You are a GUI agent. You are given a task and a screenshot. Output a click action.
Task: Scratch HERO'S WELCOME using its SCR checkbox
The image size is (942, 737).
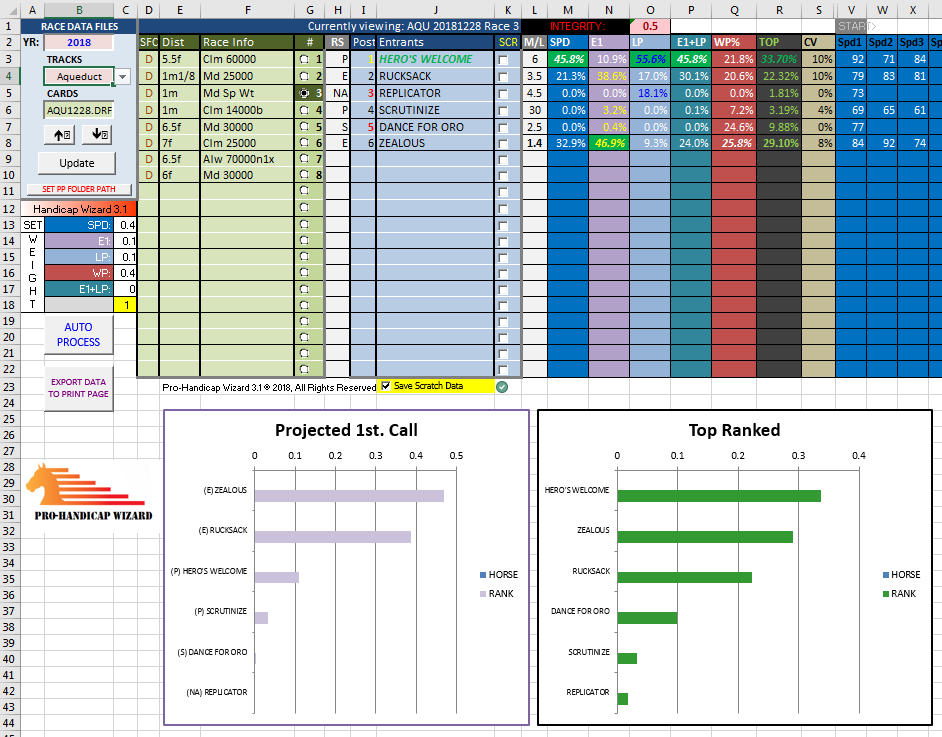(x=503, y=59)
